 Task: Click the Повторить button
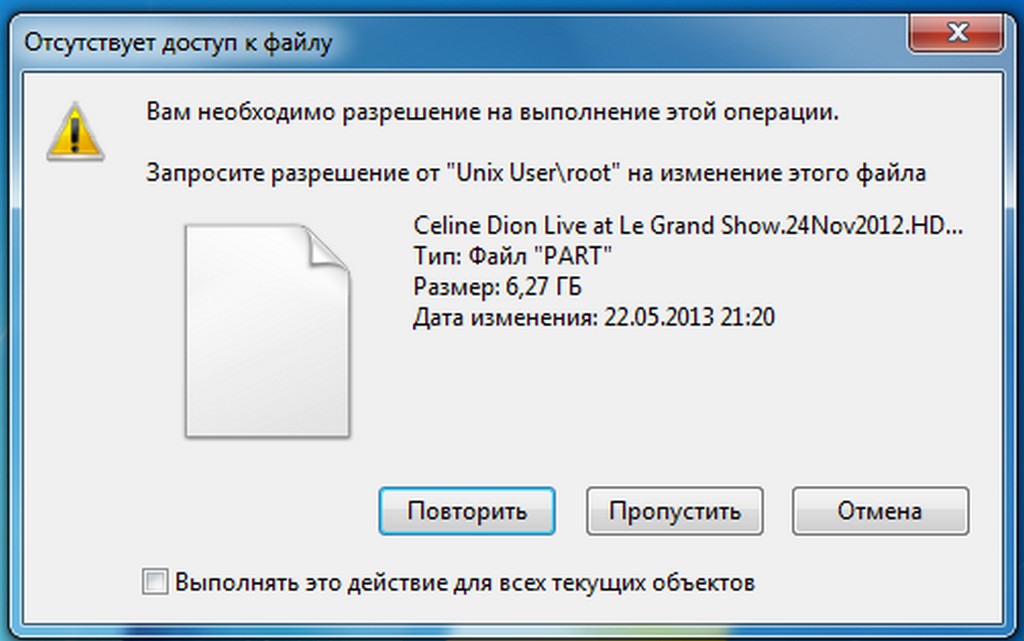[x=467, y=511]
